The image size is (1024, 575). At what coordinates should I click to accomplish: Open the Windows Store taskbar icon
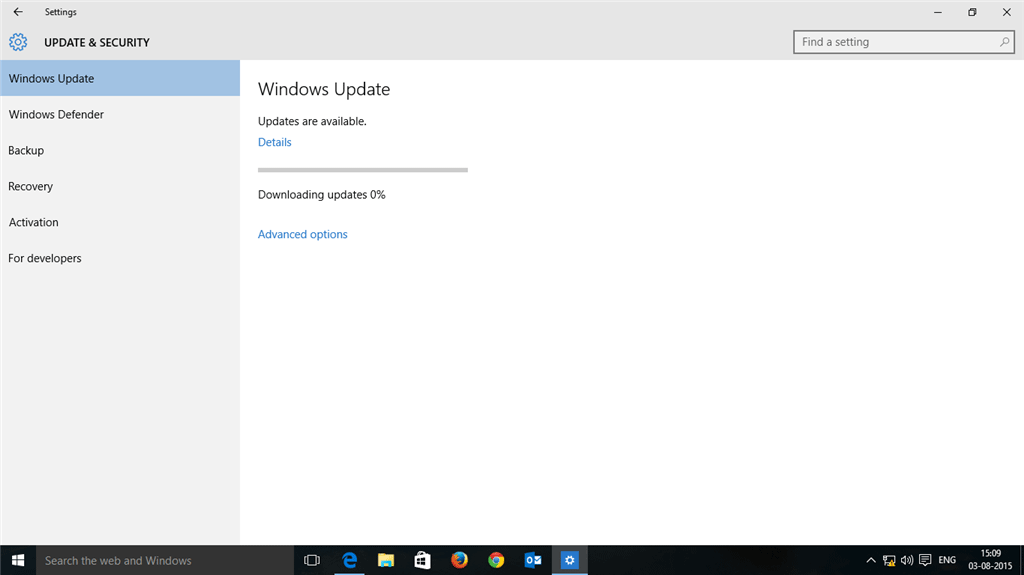[x=423, y=561]
